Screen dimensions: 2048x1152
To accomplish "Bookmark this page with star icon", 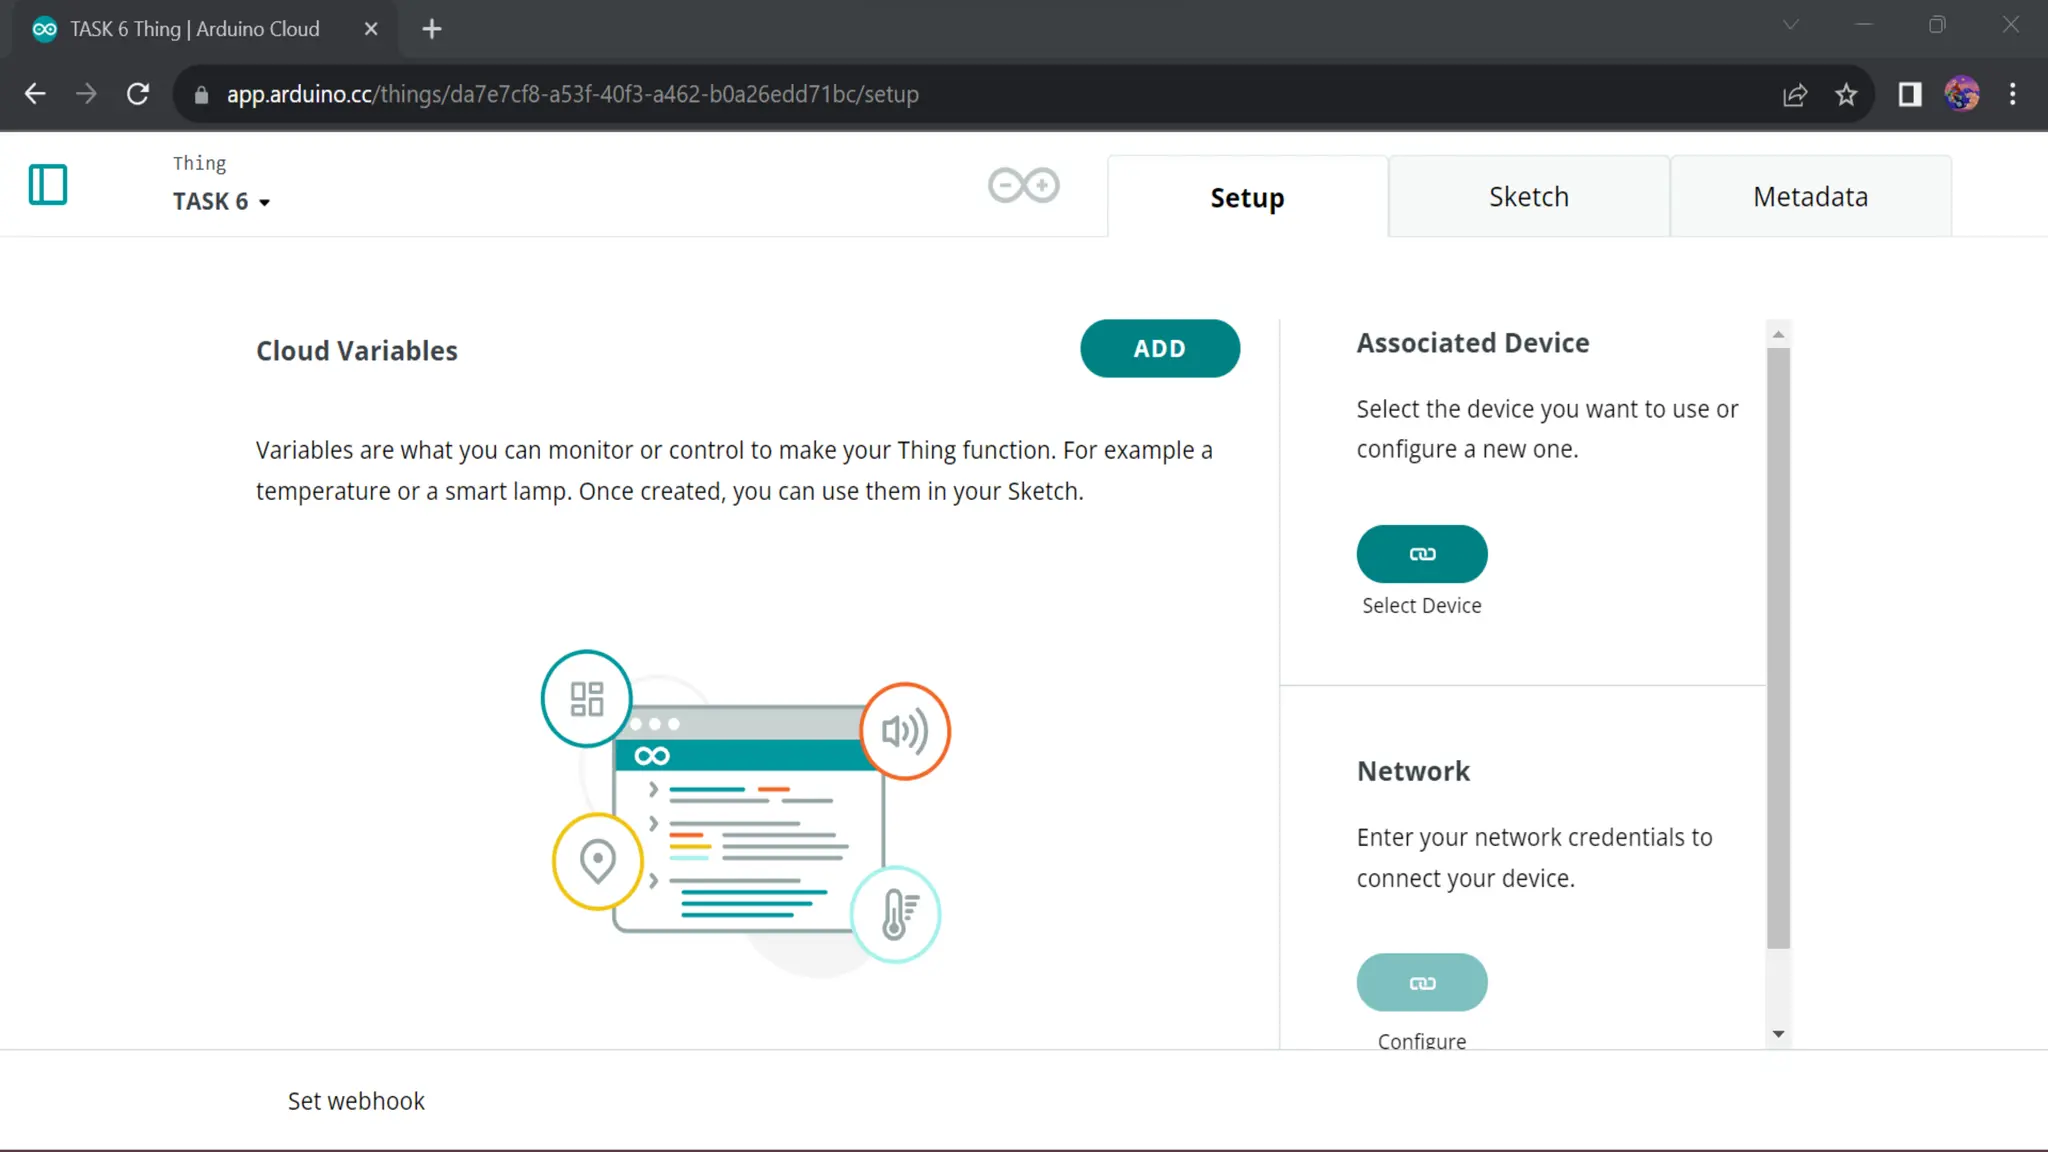I will pos(1845,94).
